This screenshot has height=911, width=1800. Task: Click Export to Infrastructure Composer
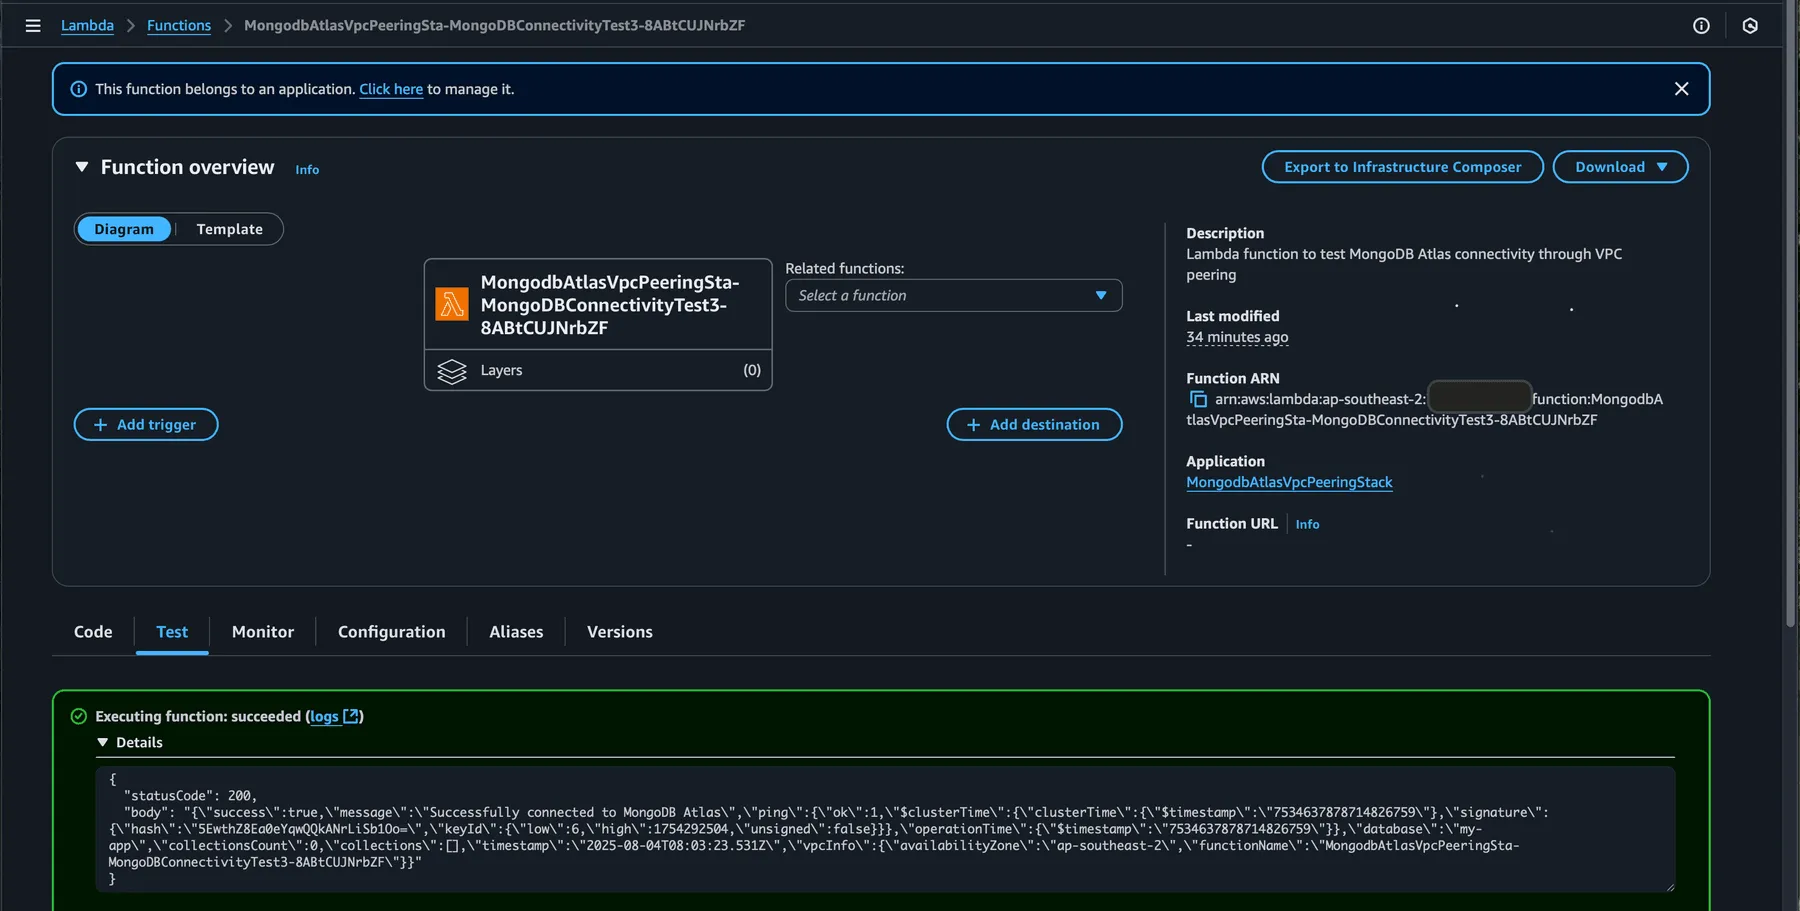pos(1402,167)
